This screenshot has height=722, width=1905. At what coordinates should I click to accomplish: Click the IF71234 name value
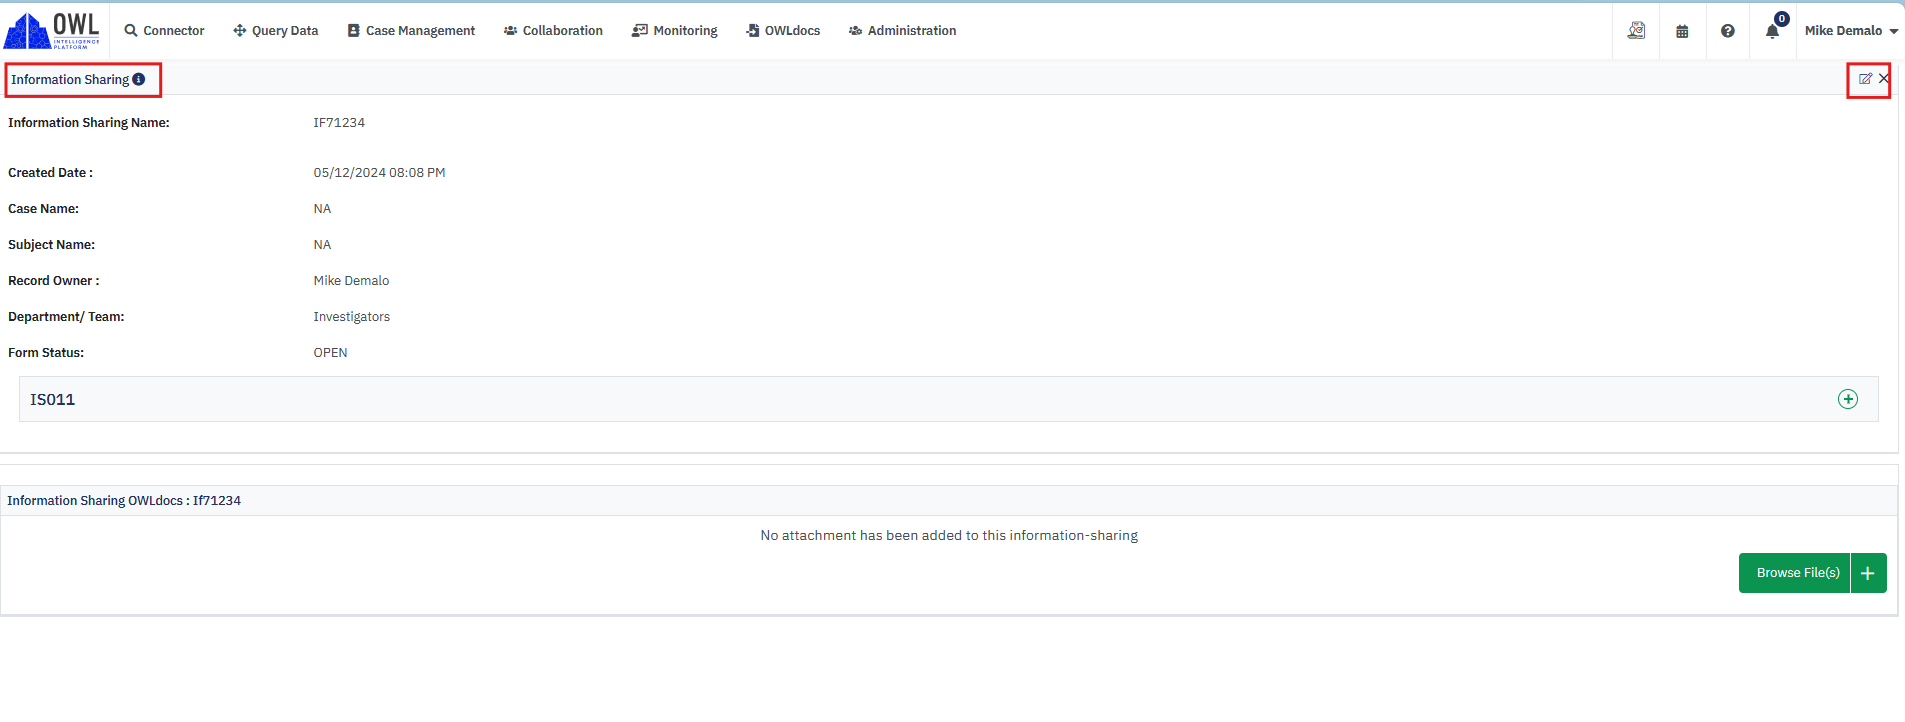339,123
